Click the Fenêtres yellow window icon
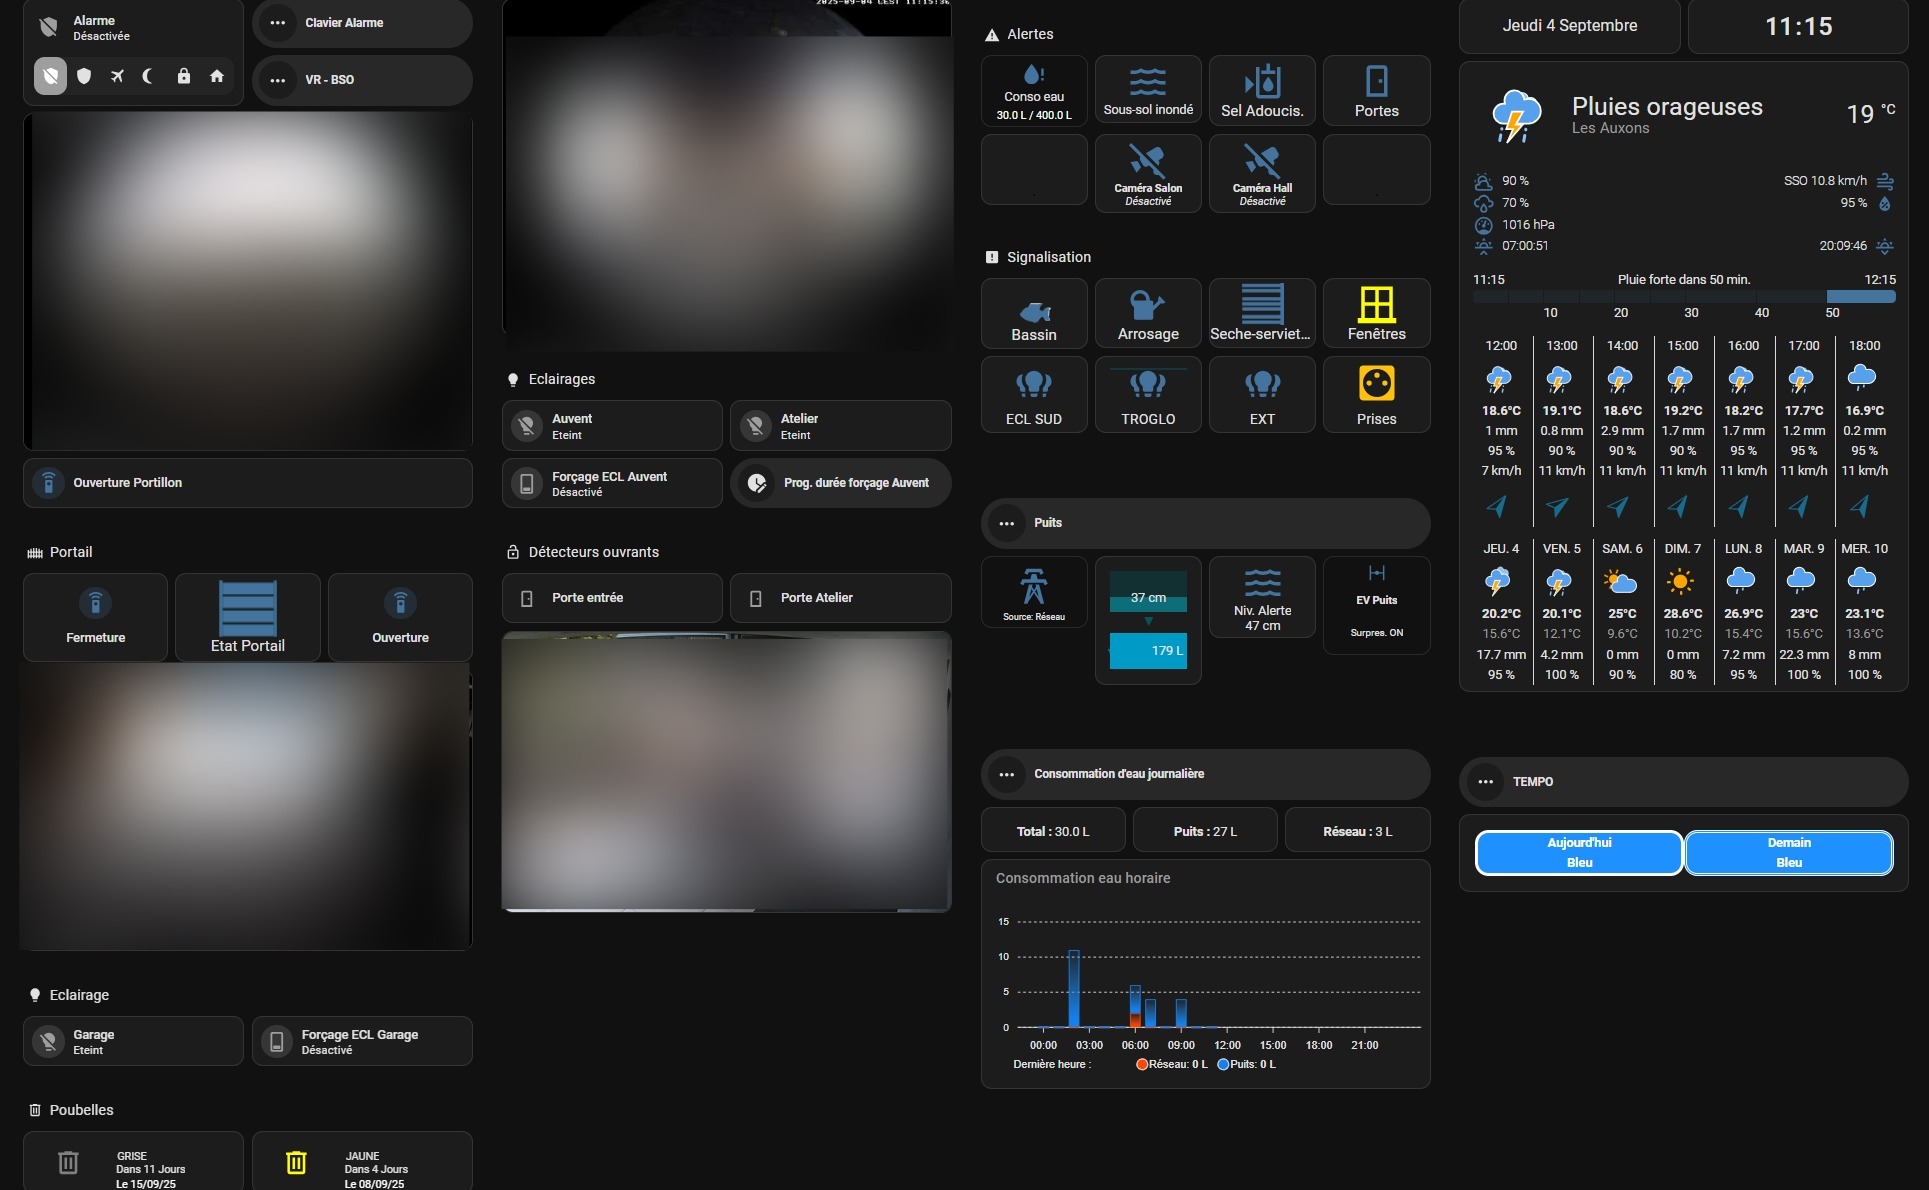Image resolution: width=1929 pixels, height=1190 pixels. (1376, 304)
